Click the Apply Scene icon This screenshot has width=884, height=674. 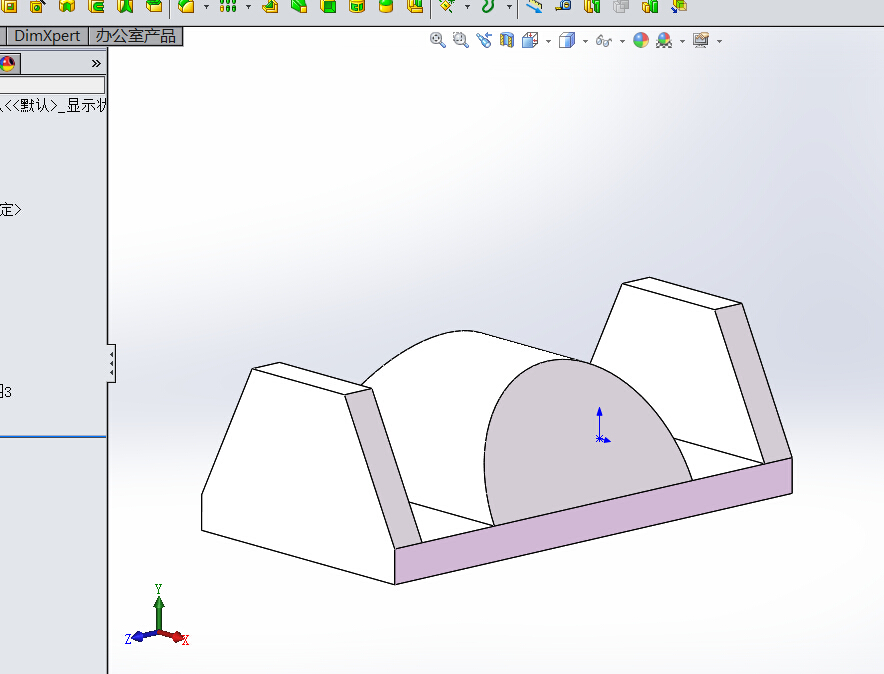(664, 40)
